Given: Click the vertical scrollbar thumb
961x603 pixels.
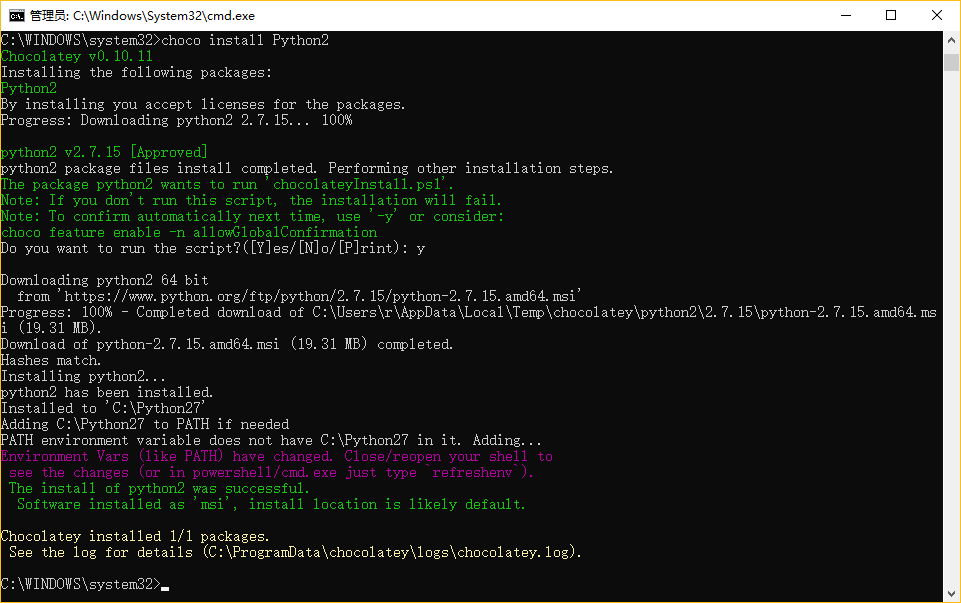Looking at the screenshot, I should point(951,62).
